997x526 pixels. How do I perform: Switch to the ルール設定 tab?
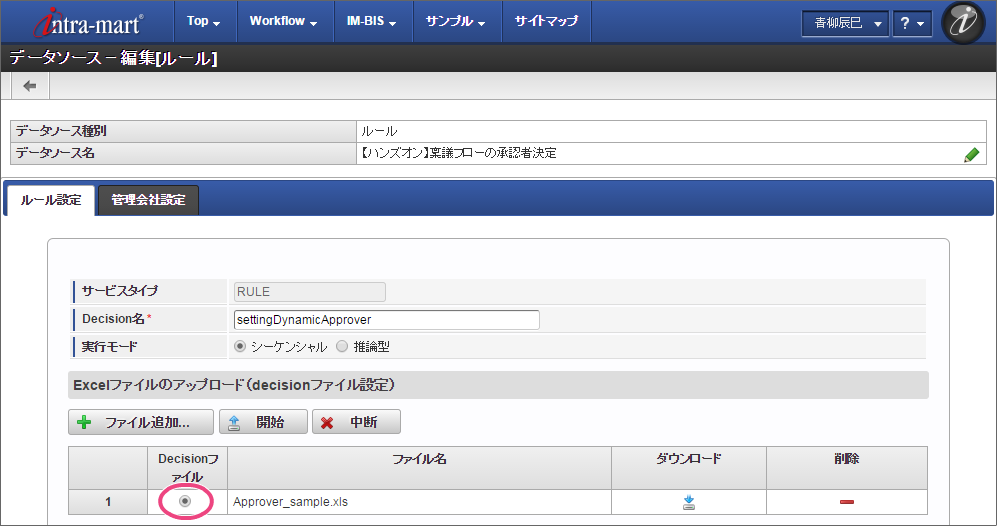(x=51, y=200)
